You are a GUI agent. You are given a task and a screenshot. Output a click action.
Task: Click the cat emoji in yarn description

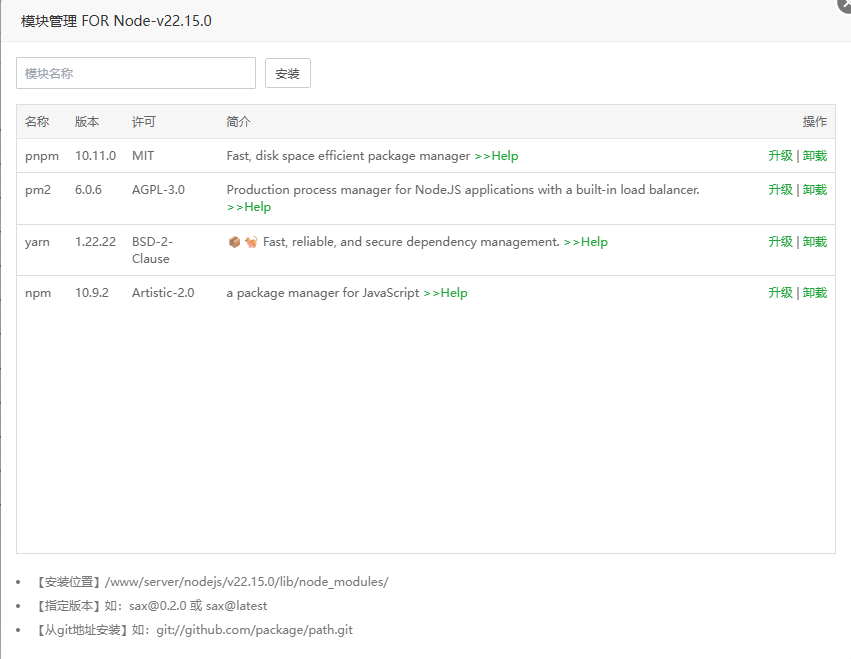(251, 242)
